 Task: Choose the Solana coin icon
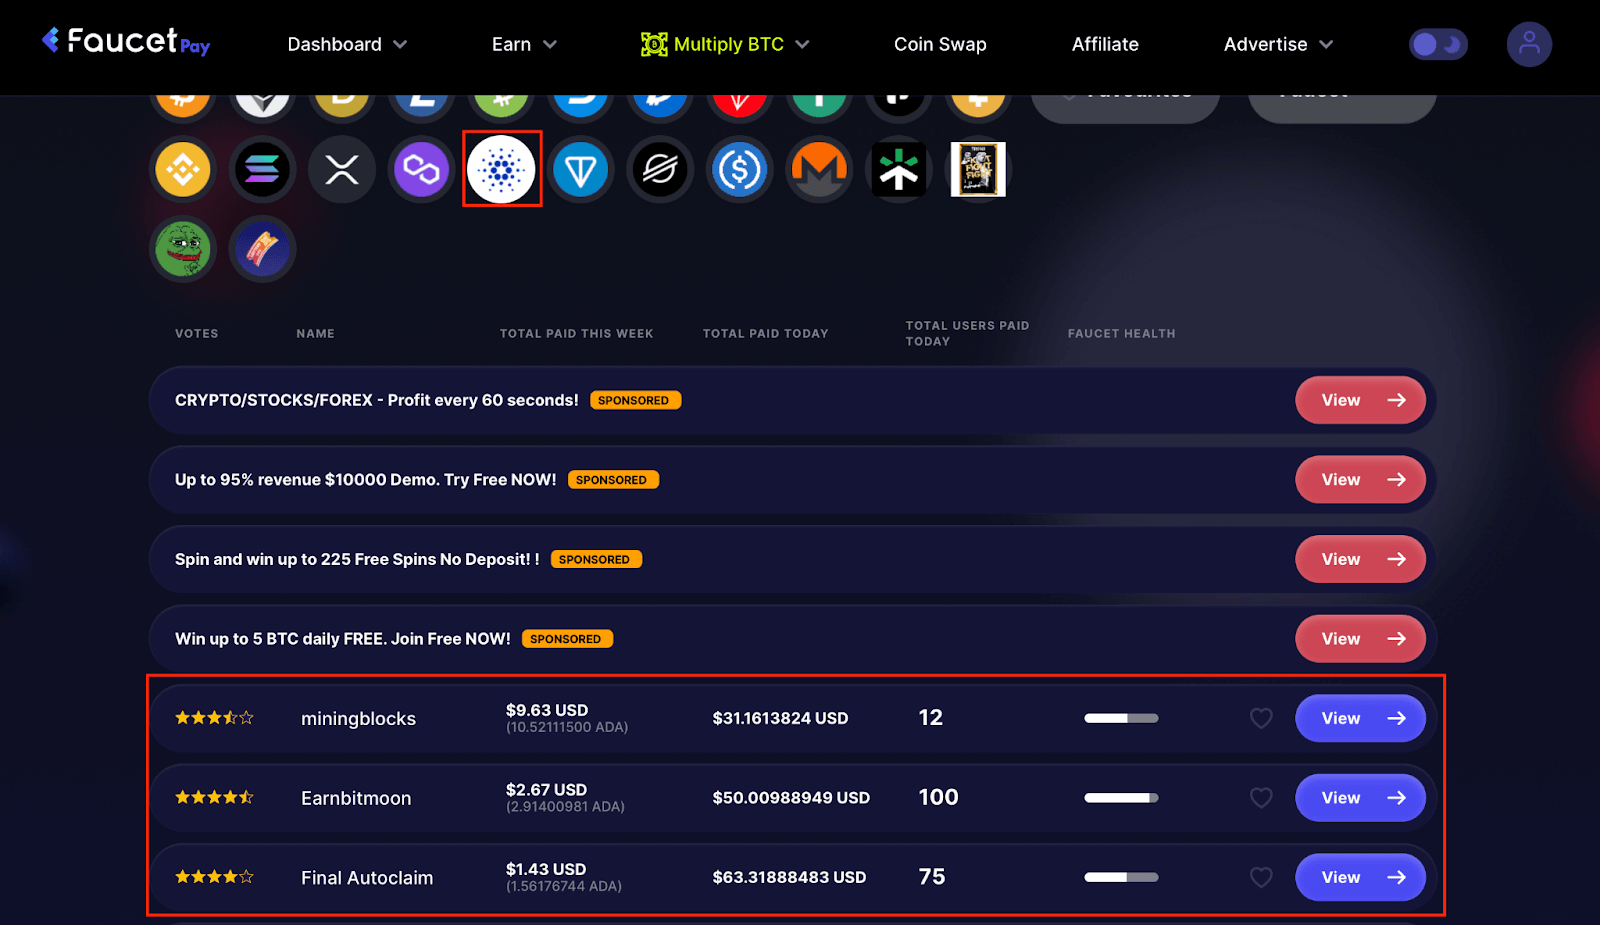(x=262, y=170)
